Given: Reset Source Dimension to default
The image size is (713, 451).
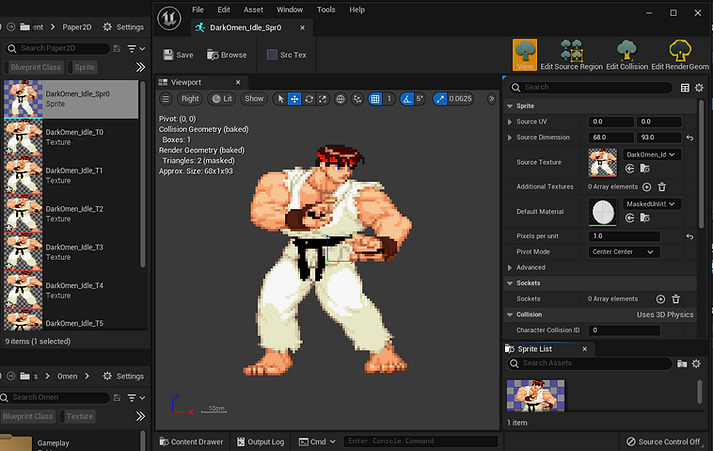Looking at the screenshot, I should (x=690, y=137).
